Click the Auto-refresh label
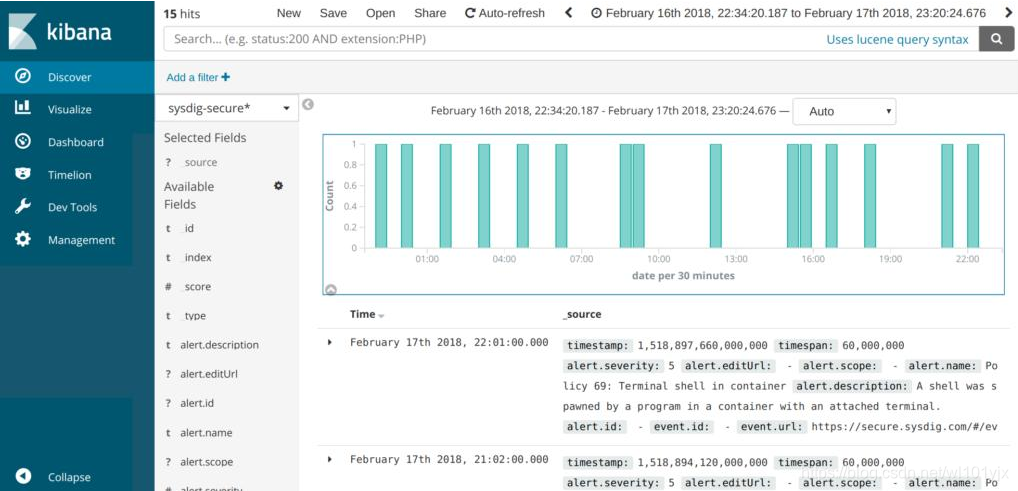 (512, 13)
